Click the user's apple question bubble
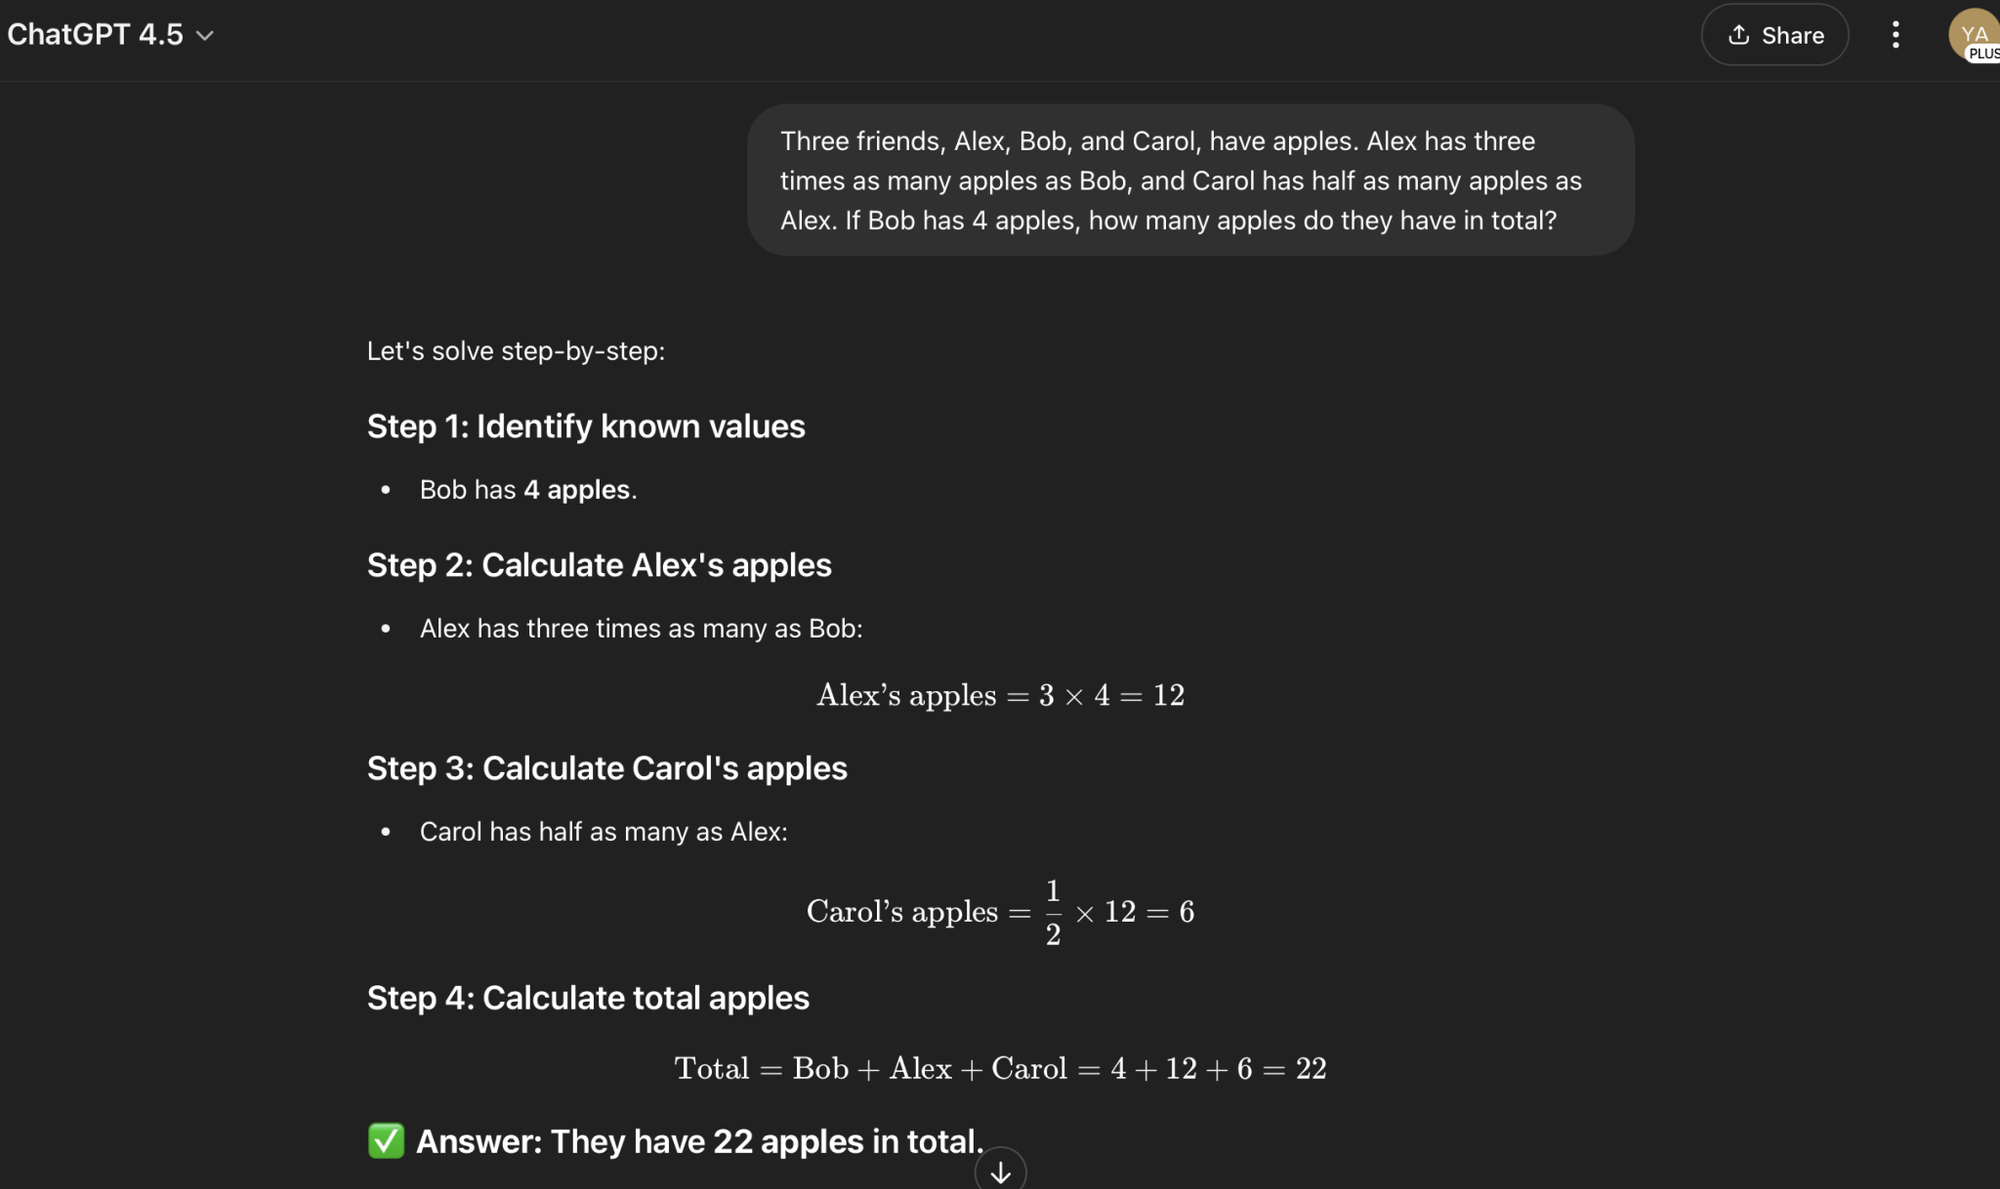 (1190, 180)
